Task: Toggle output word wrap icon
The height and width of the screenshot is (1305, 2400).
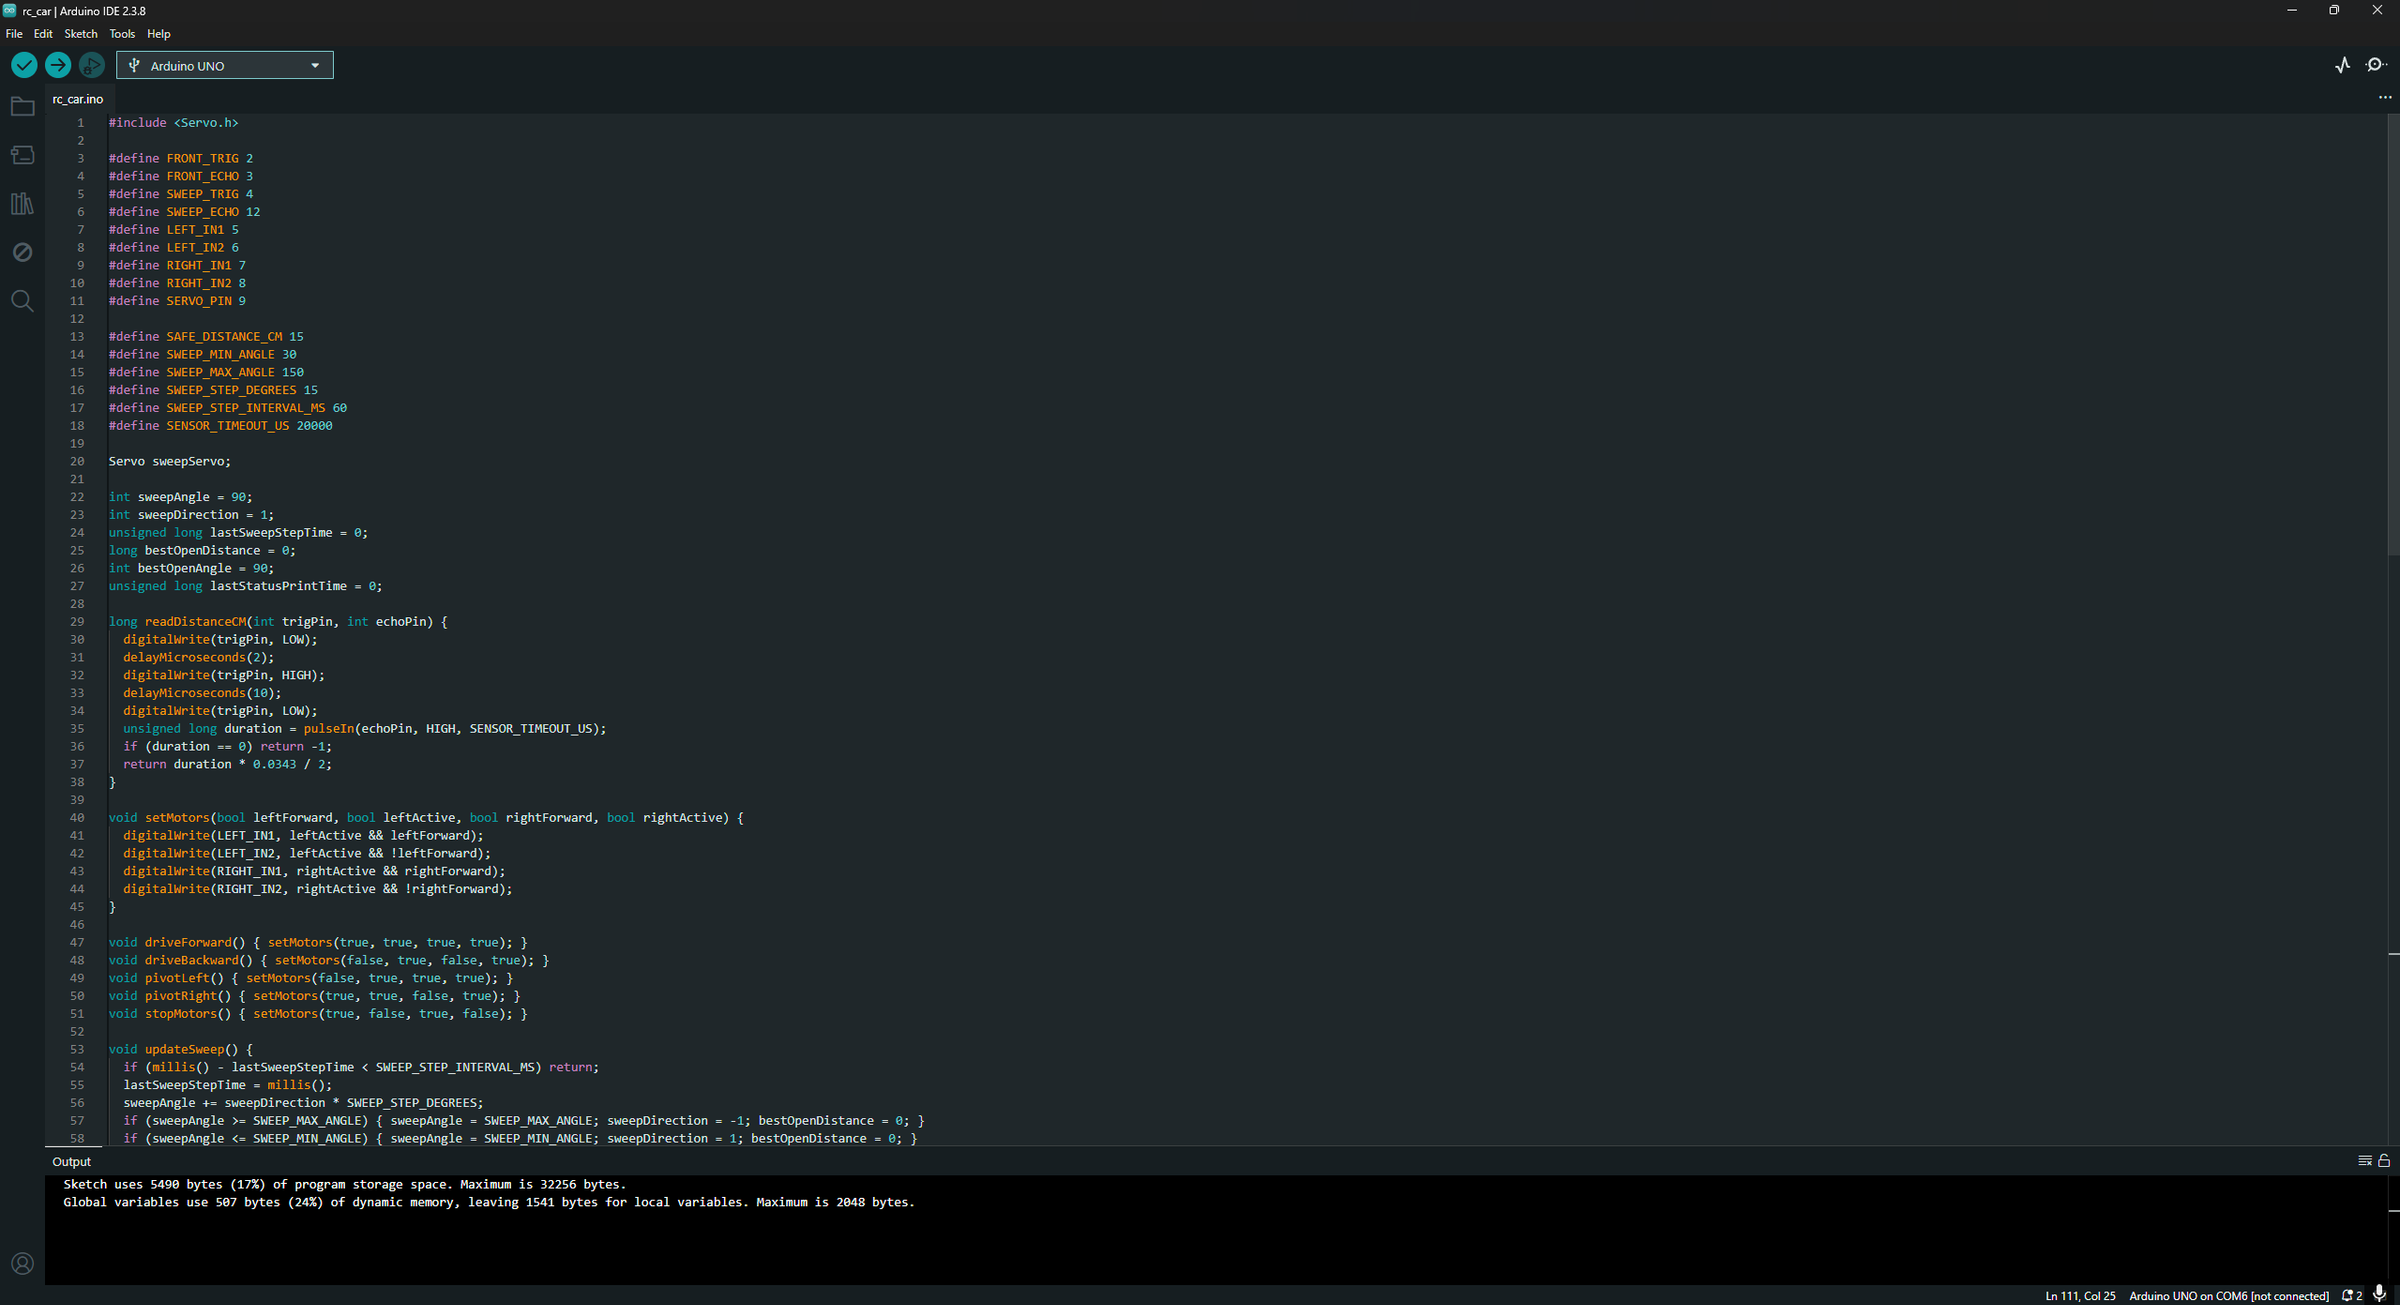Action: tap(2365, 1161)
